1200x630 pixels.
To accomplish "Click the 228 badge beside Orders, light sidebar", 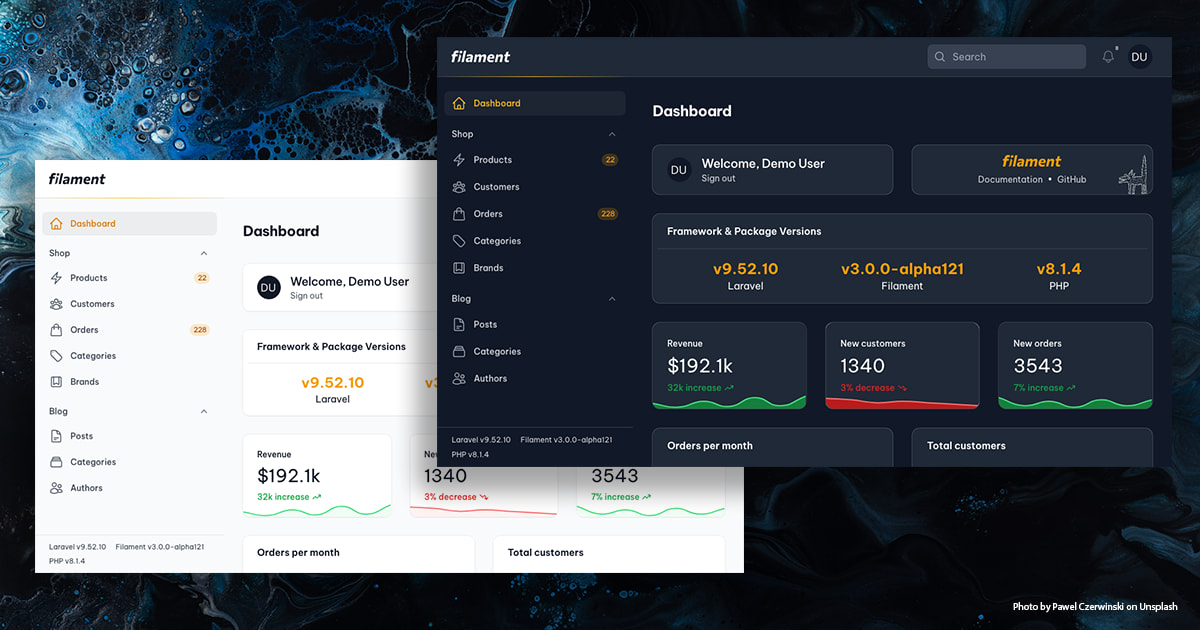I will pos(200,330).
